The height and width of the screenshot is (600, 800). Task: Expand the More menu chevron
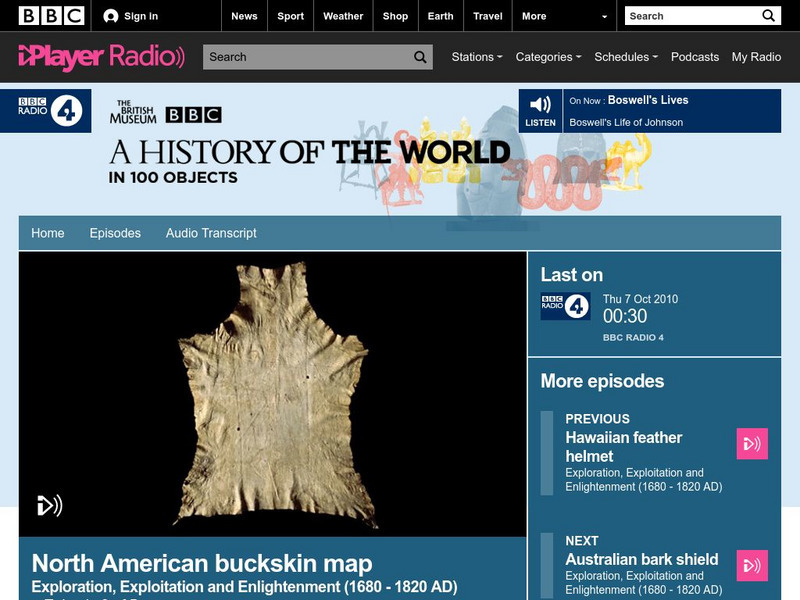click(x=603, y=16)
